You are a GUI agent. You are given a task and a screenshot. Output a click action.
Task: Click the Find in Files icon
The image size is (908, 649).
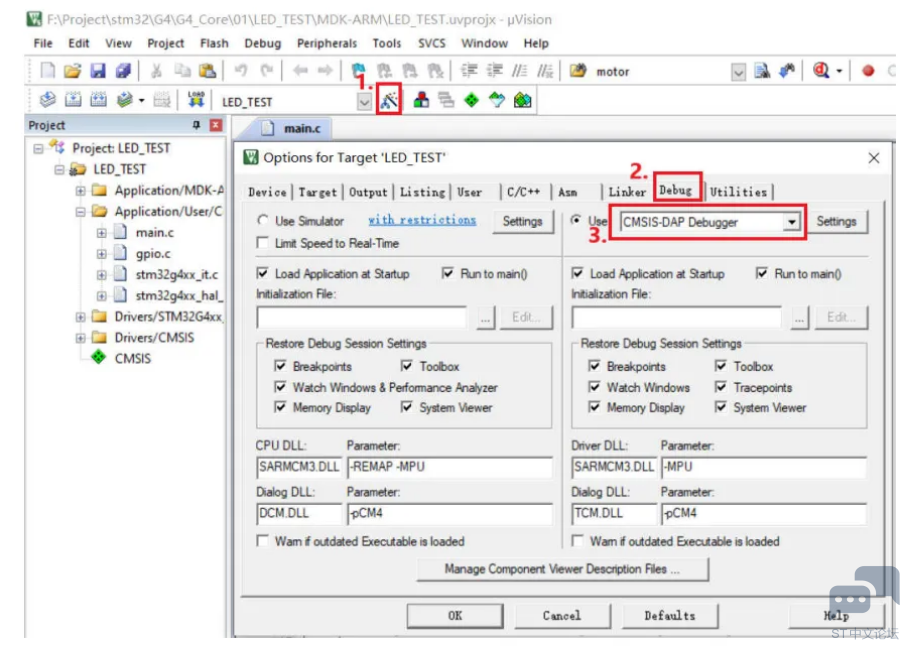point(762,71)
